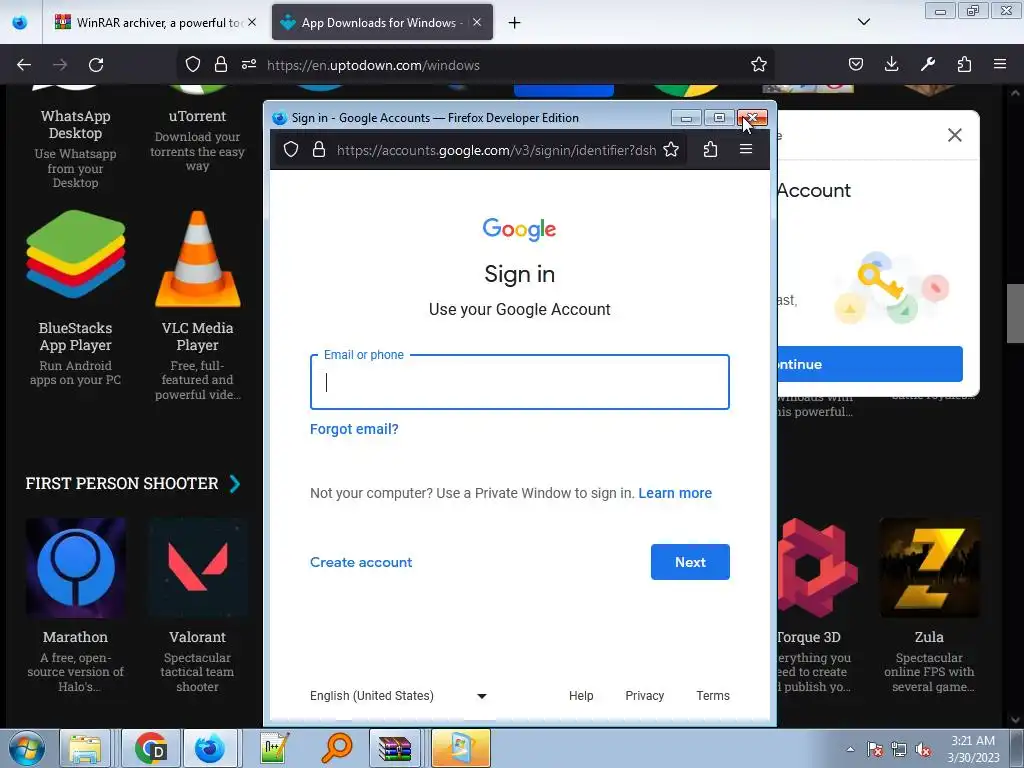
Task: Open the Torque 3D thumbnail
Action: [x=817, y=568]
